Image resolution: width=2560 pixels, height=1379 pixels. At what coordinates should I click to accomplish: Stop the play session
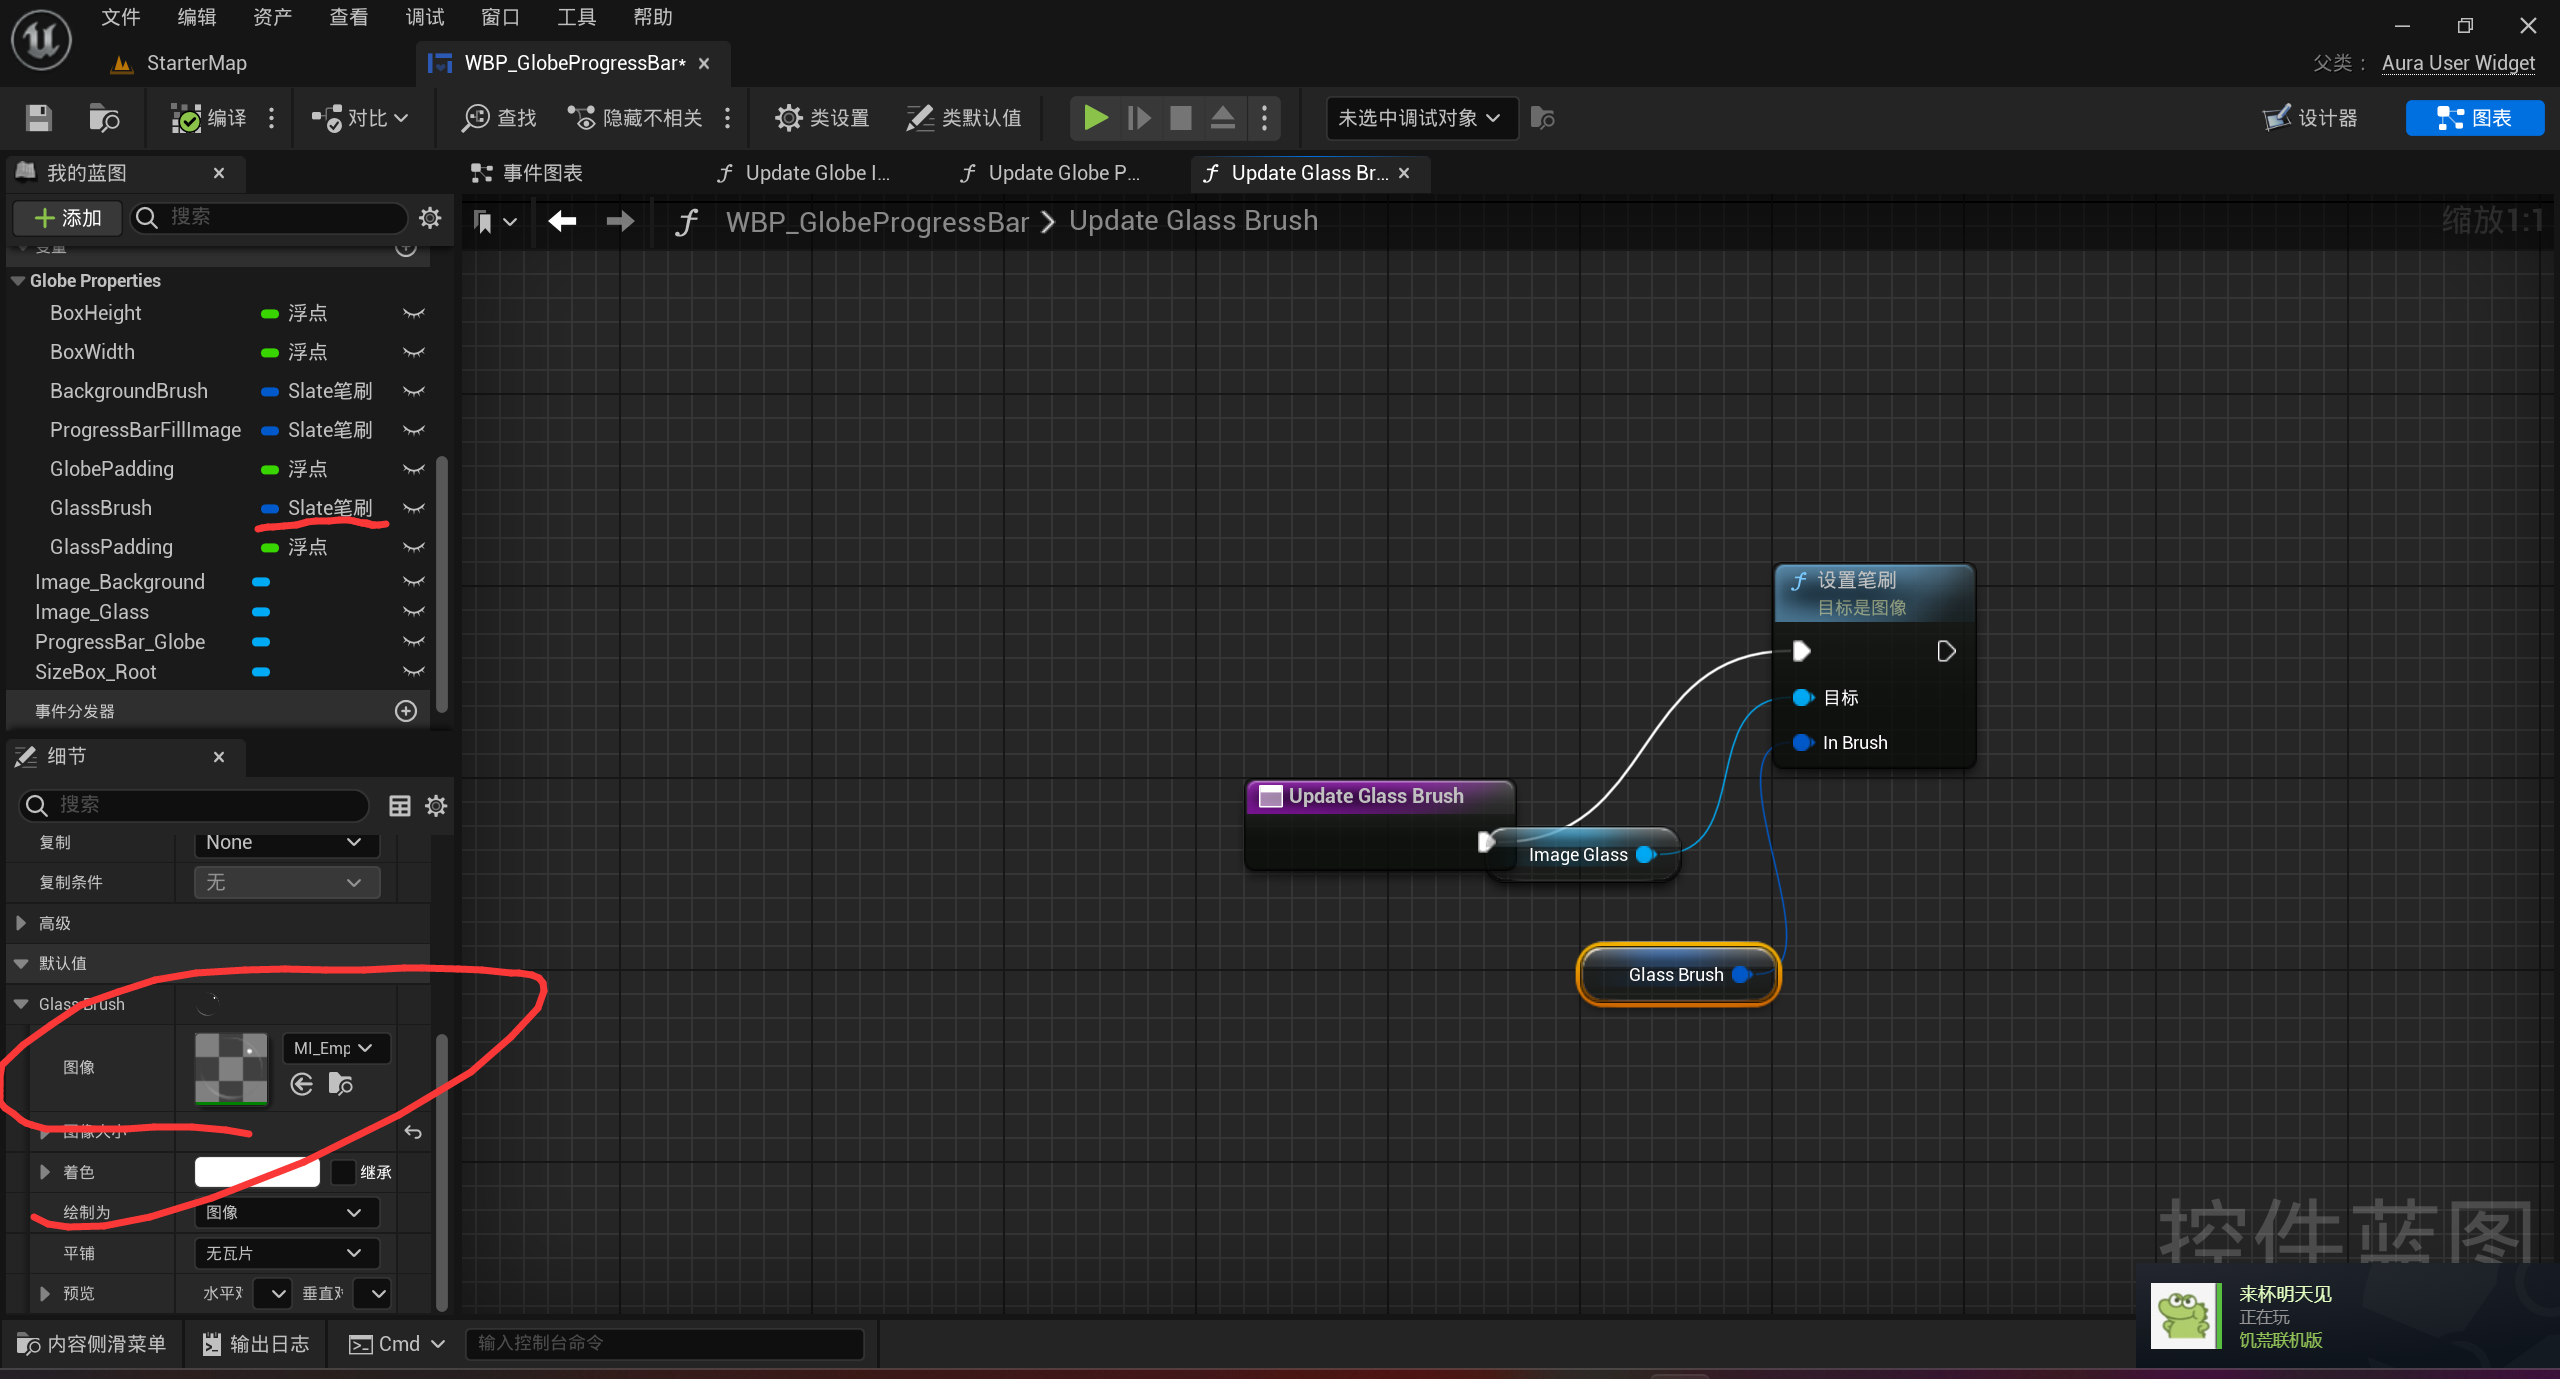click(1181, 118)
